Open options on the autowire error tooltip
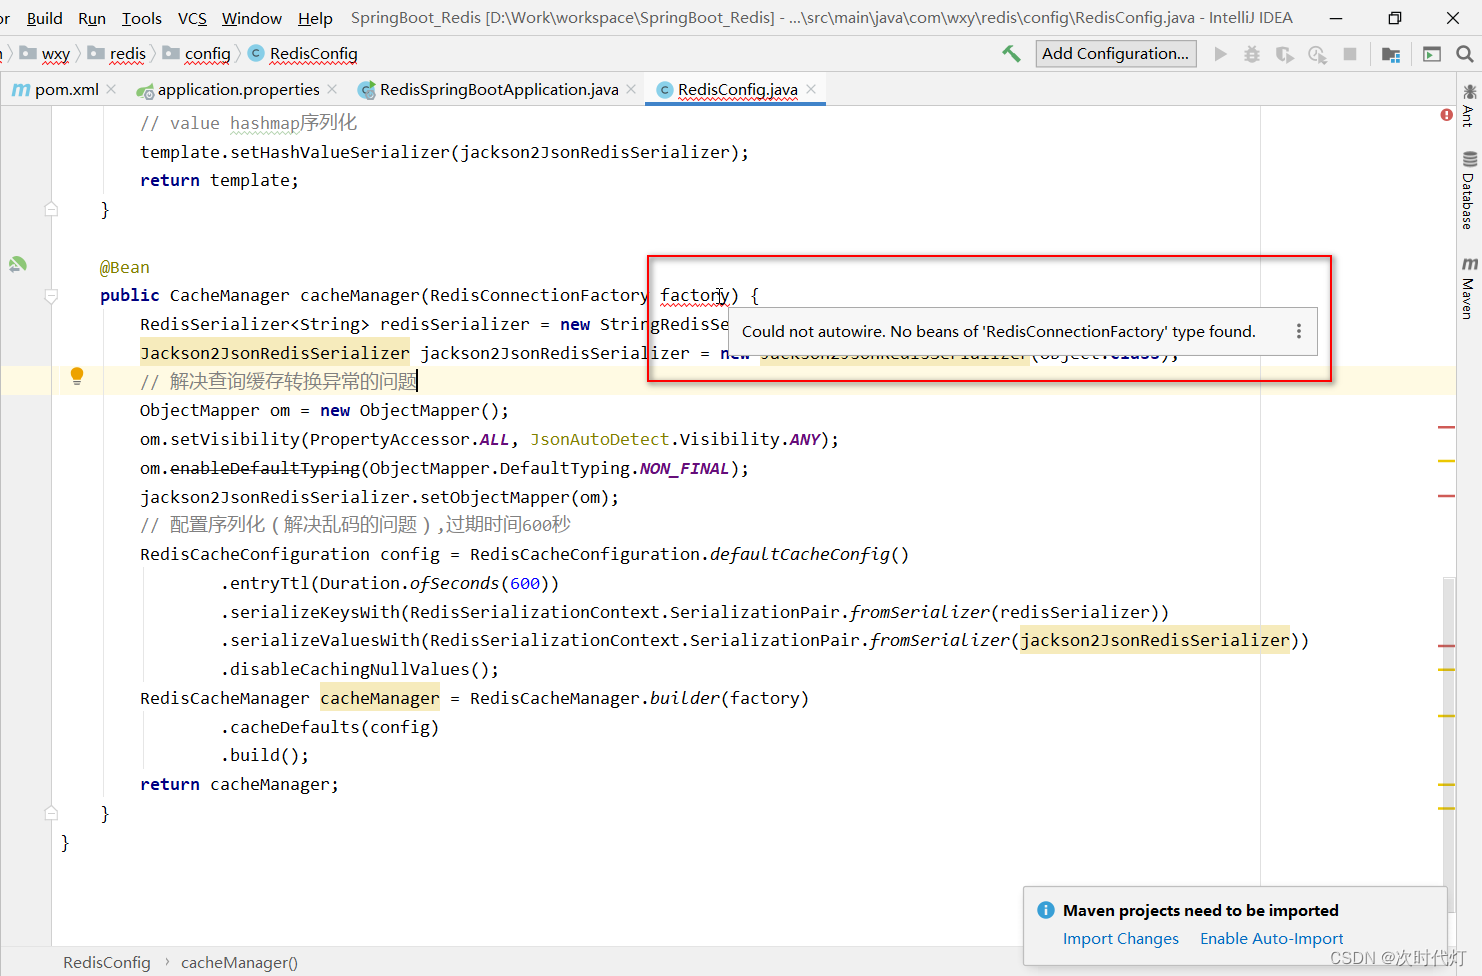1482x976 pixels. coord(1299,332)
